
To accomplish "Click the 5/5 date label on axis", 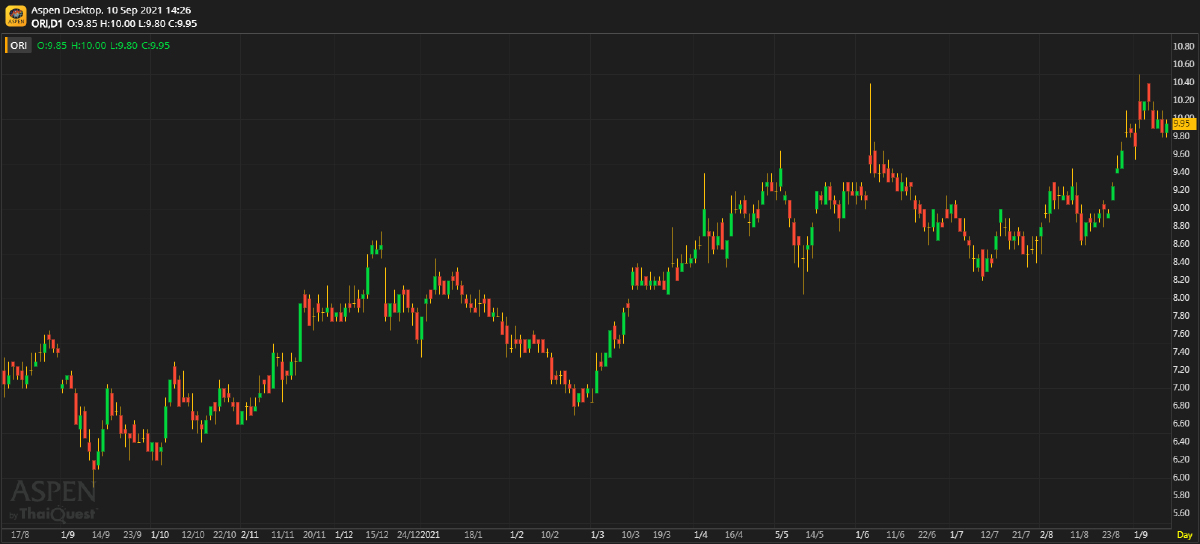I will (x=782, y=535).
